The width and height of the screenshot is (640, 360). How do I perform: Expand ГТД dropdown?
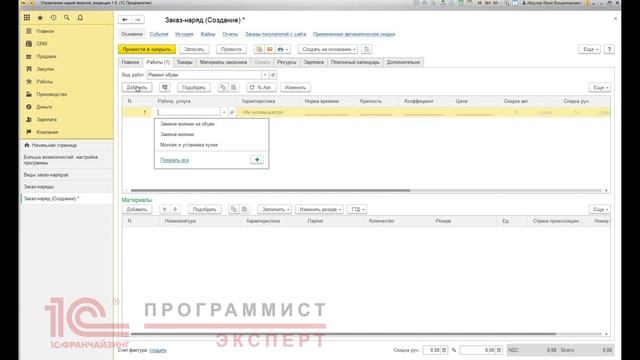[x=357, y=209]
